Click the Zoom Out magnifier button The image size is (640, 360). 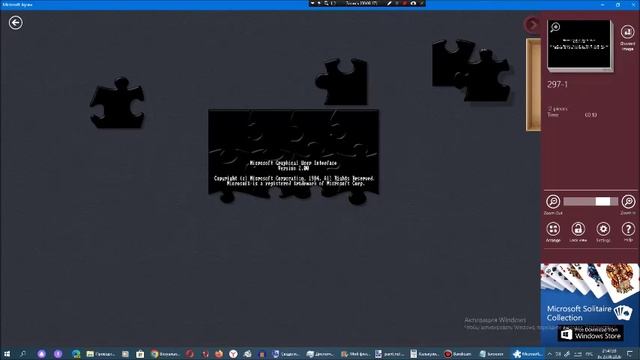(x=553, y=202)
